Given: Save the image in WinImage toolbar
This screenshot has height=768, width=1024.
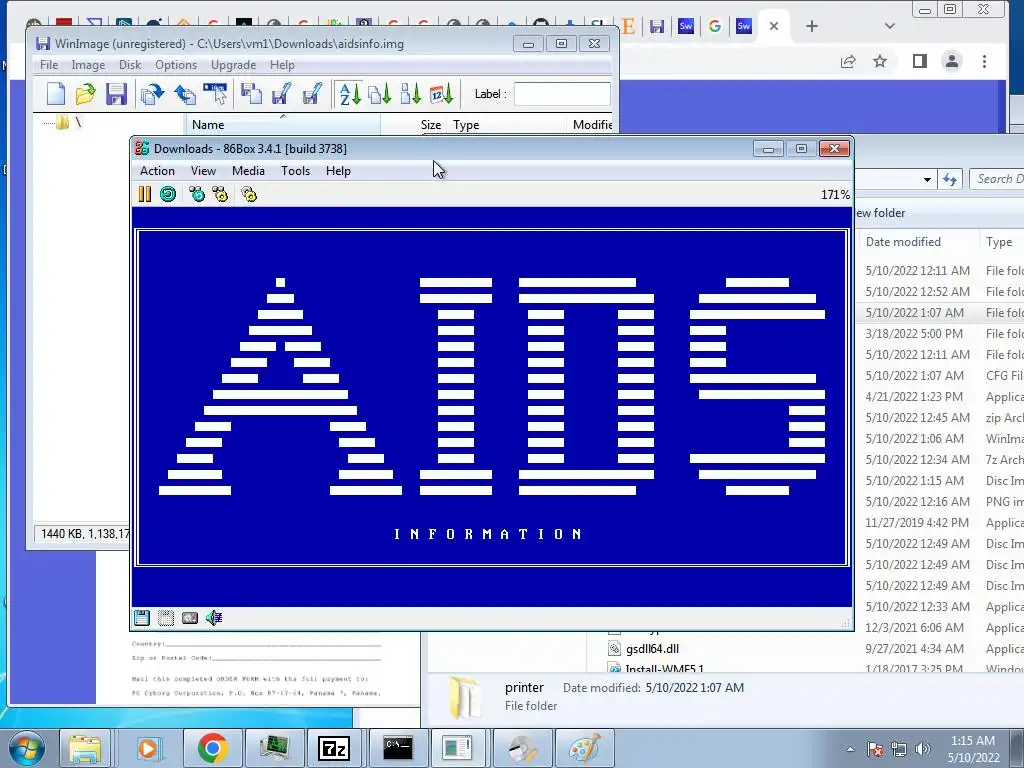Looking at the screenshot, I should [116, 94].
